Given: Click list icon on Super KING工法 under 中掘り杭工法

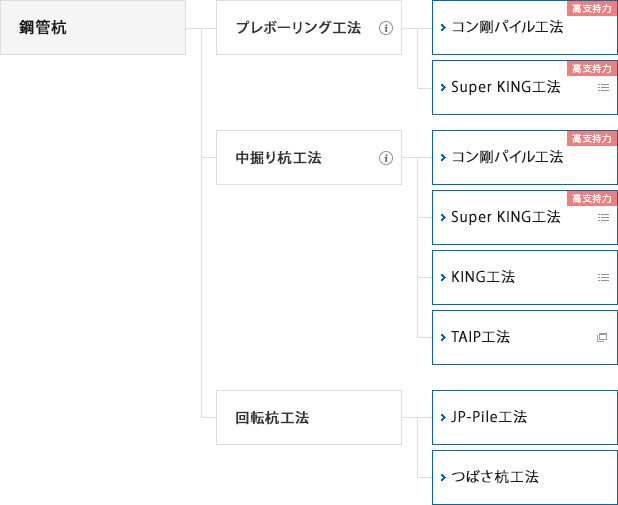Looking at the screenshot, I should coord(603,218).
